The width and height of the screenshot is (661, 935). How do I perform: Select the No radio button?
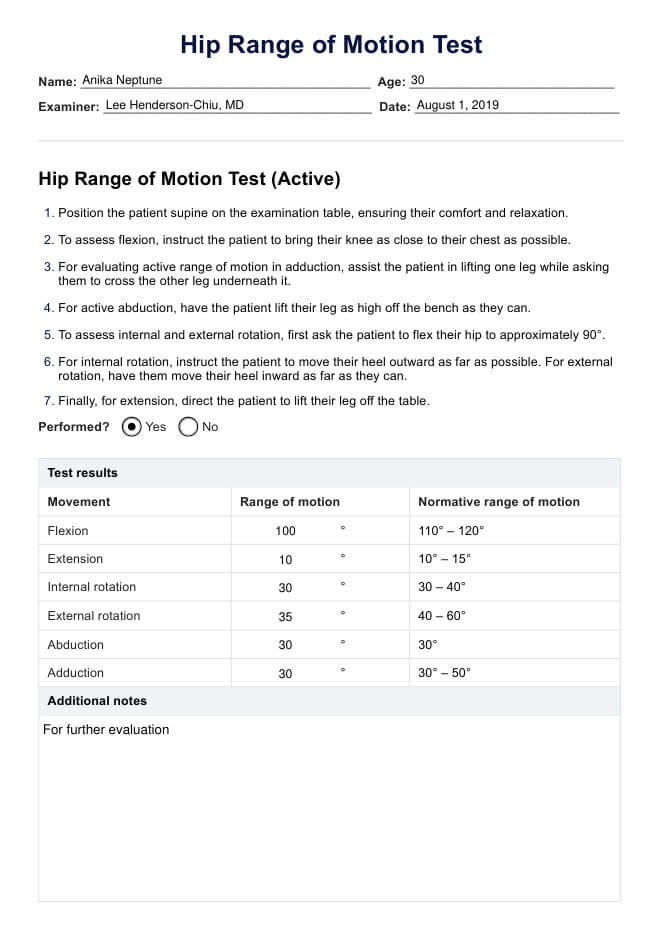pyautogui.click(x=188, y=427)
